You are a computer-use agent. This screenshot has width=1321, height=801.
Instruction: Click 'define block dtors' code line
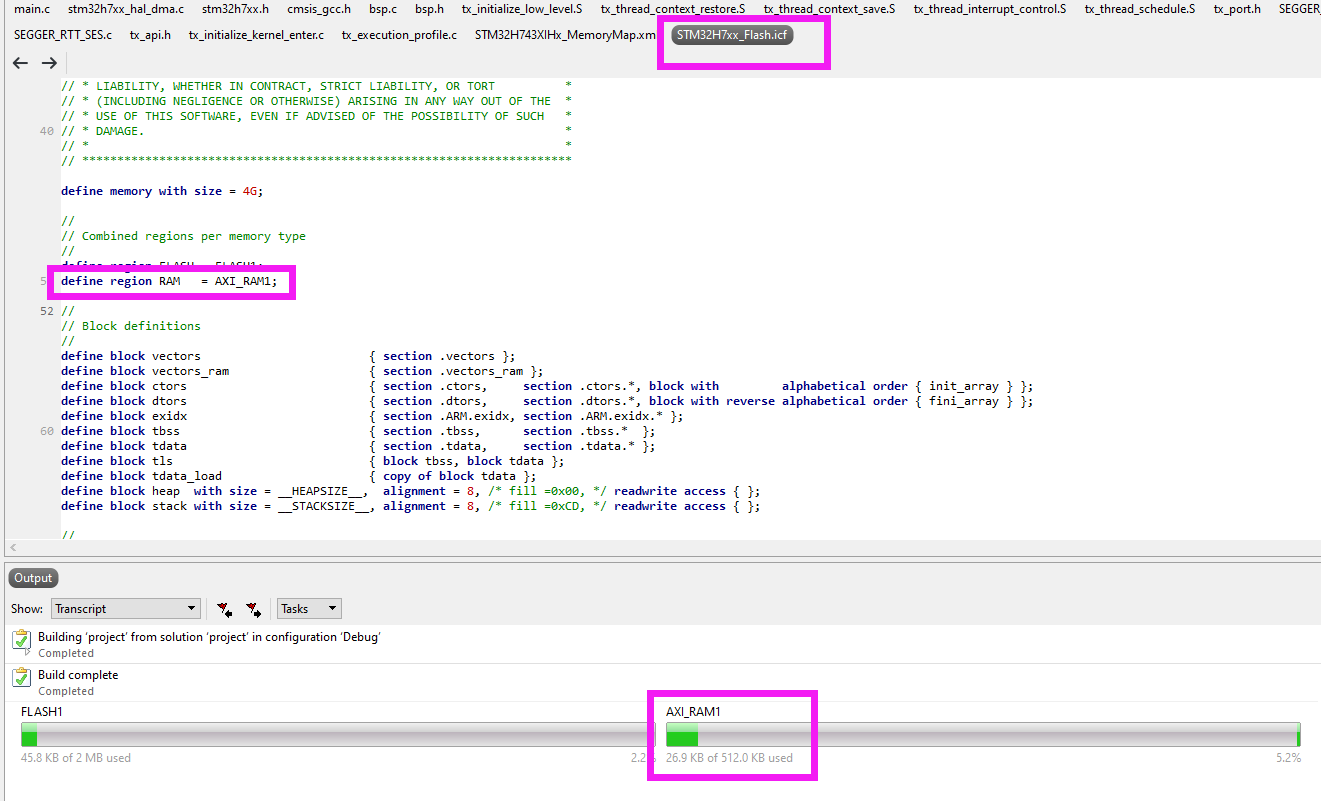[547, 401]
